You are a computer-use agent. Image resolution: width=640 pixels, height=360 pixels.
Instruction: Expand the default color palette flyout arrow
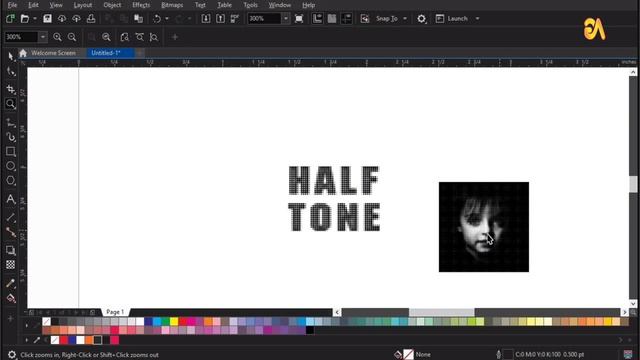[x=27, y=326]
